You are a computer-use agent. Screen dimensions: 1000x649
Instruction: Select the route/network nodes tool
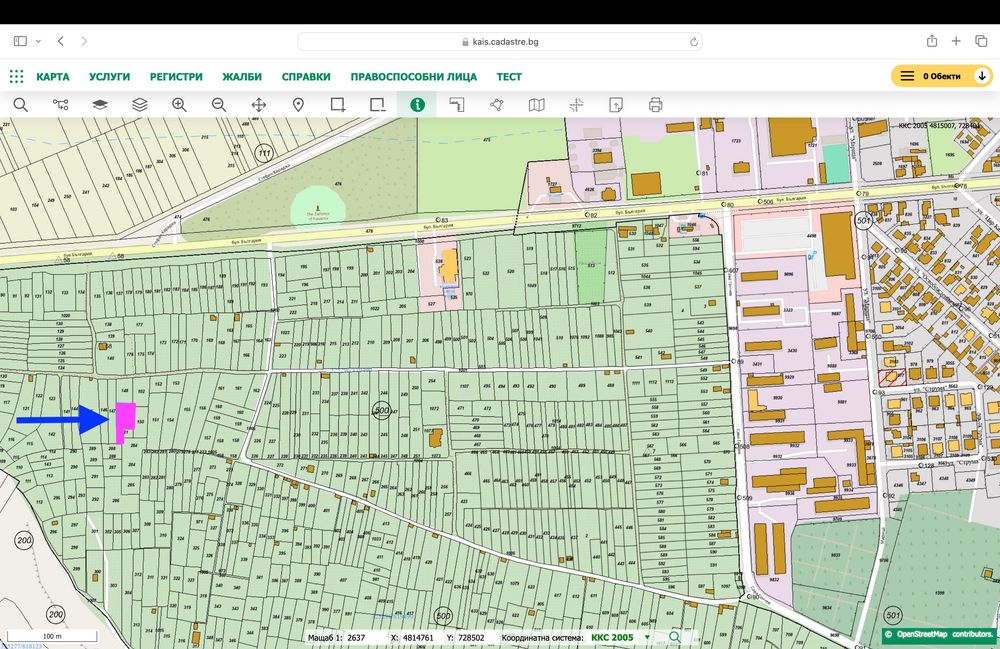coord(61,105)
